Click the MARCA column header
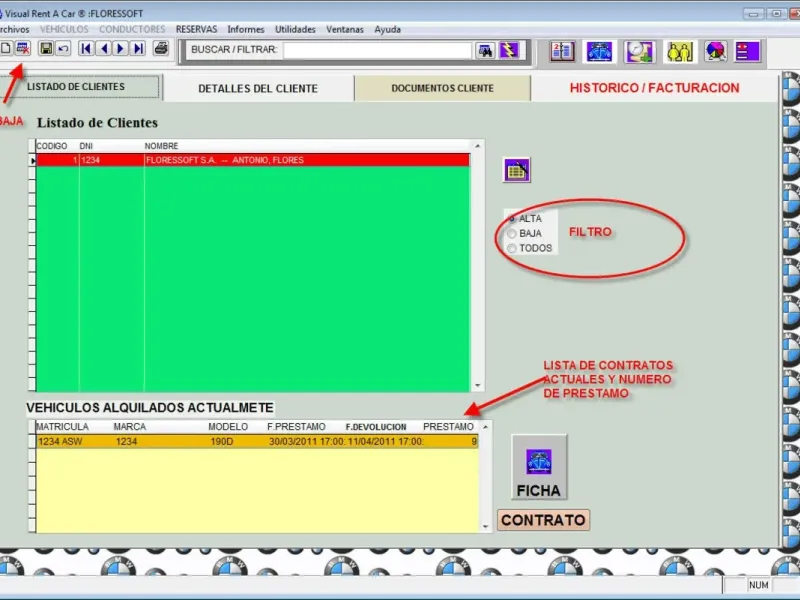Screen dimensions: 800x600 (130, 427)
